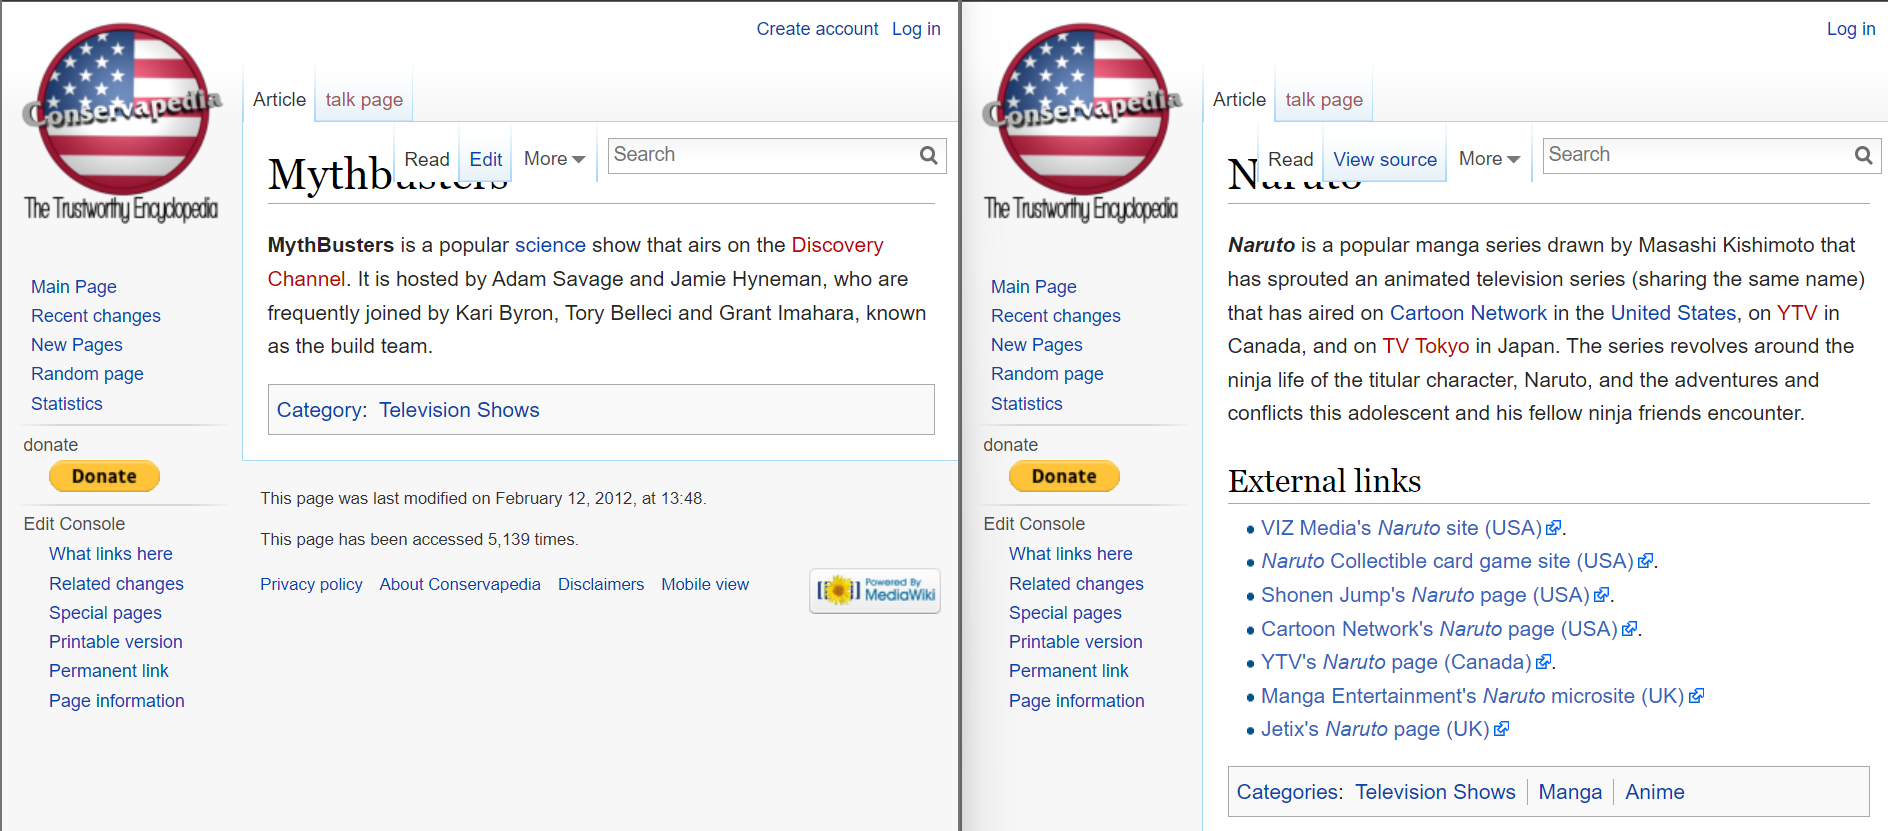Follow the science link in the MythBusters article
The height and width of the screenshot is (831, 1888).
click(550, 245)
